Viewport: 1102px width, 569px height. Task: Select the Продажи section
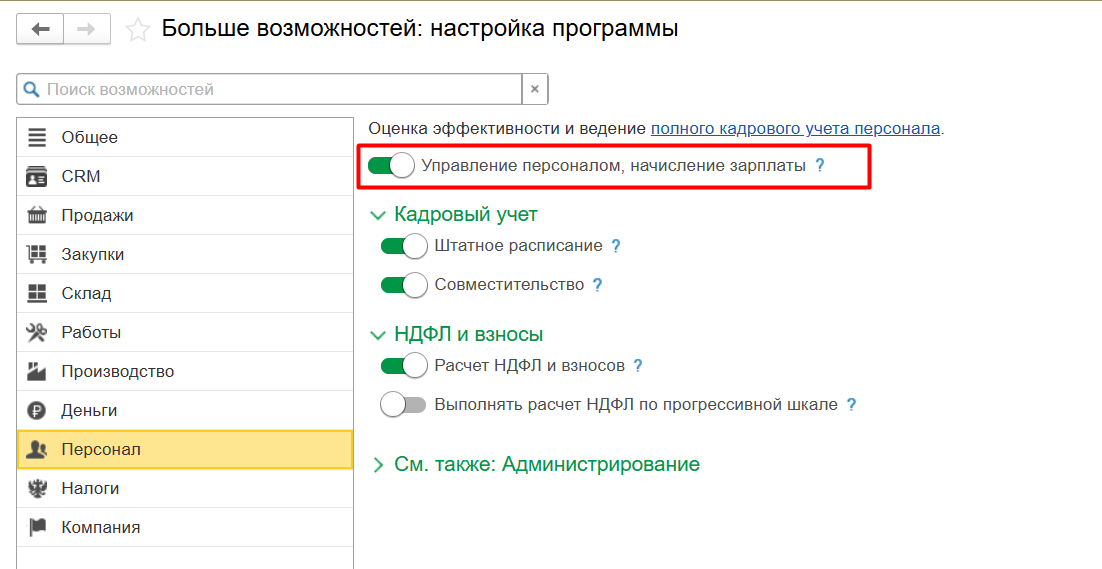[185, 216]
